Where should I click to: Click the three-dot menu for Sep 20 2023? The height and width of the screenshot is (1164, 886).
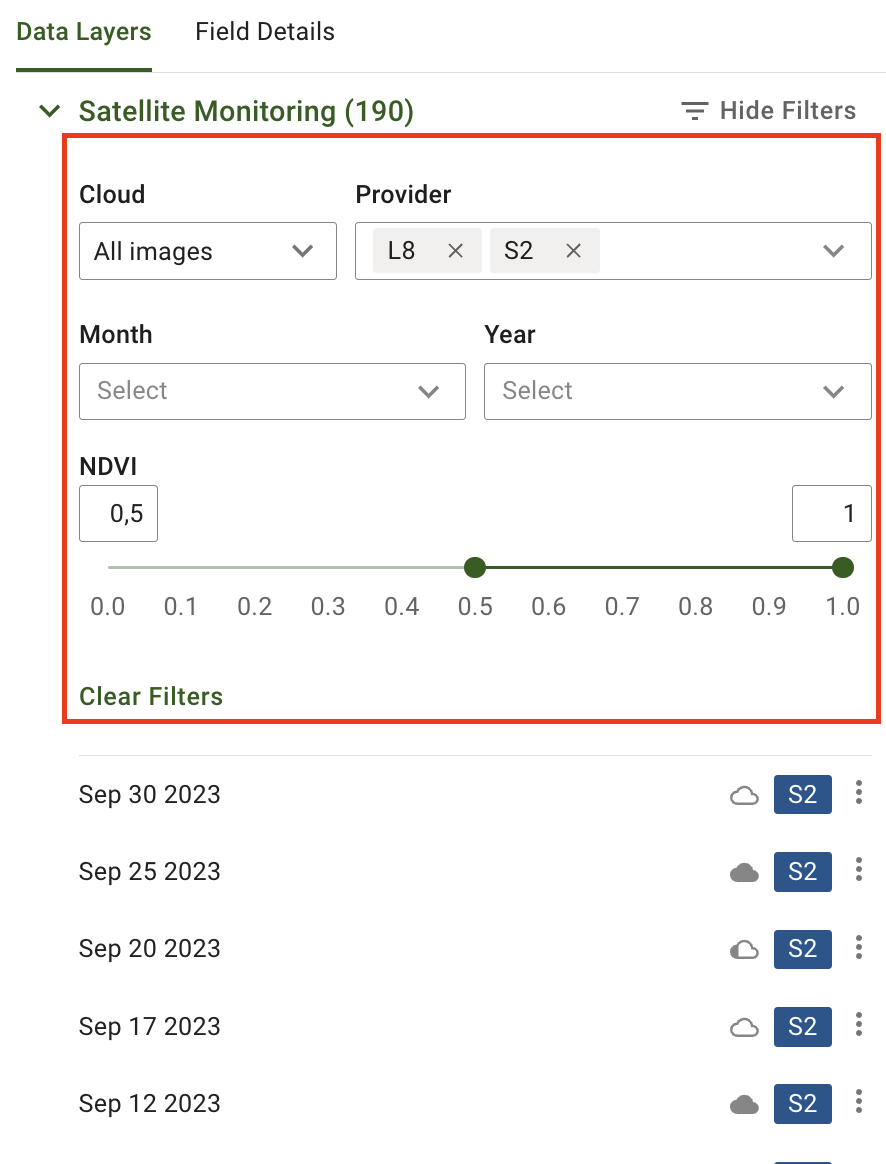[859, 948]
